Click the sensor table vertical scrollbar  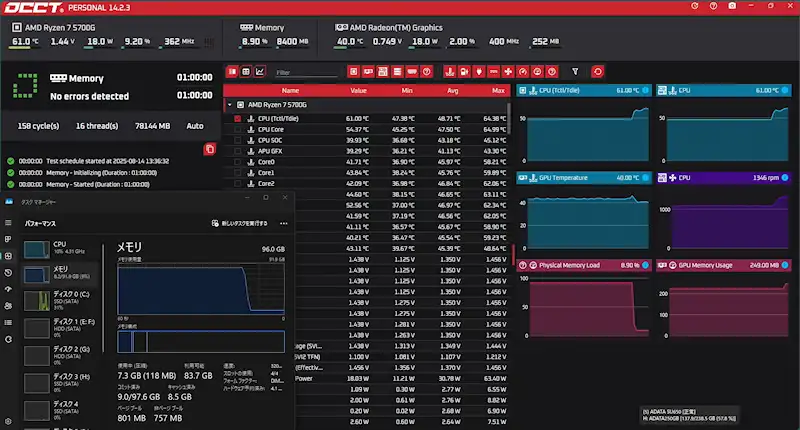click(x=509, y=118)
